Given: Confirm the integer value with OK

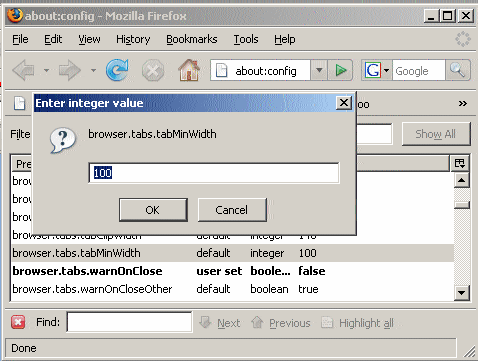Looking at the screenshot, I should coord(153,210).
